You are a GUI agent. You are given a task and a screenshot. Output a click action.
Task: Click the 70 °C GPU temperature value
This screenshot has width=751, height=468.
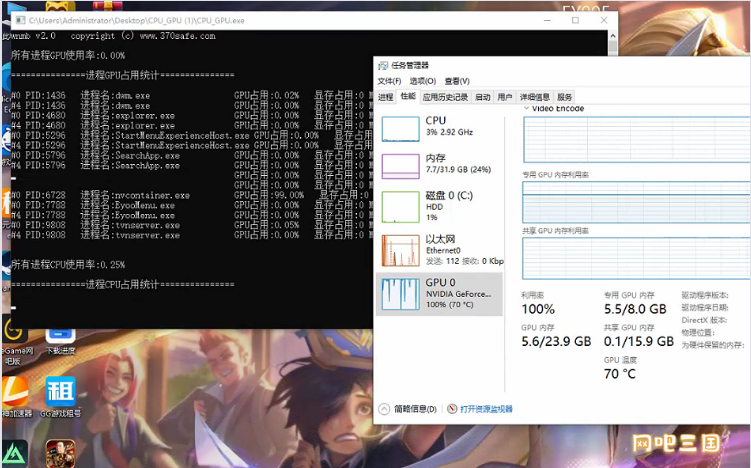[620, 374]
